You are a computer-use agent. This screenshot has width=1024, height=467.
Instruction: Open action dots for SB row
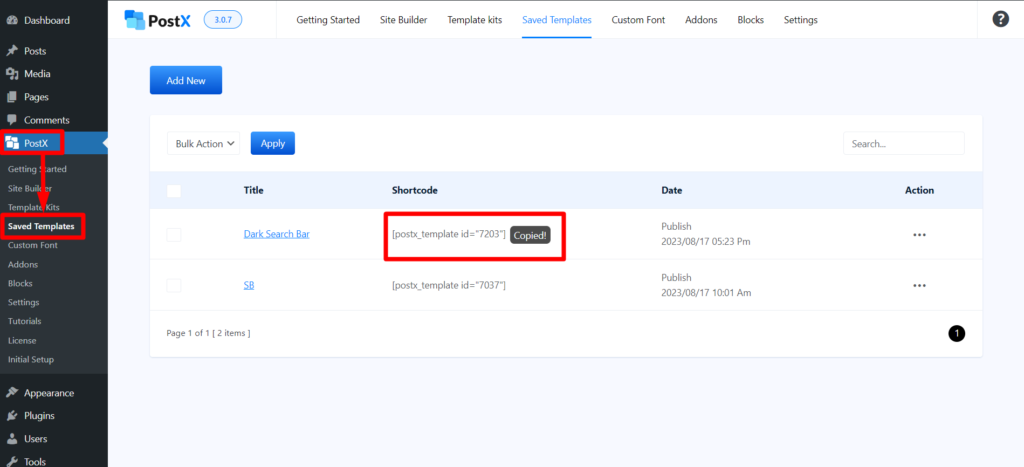[x=919, y=285]
